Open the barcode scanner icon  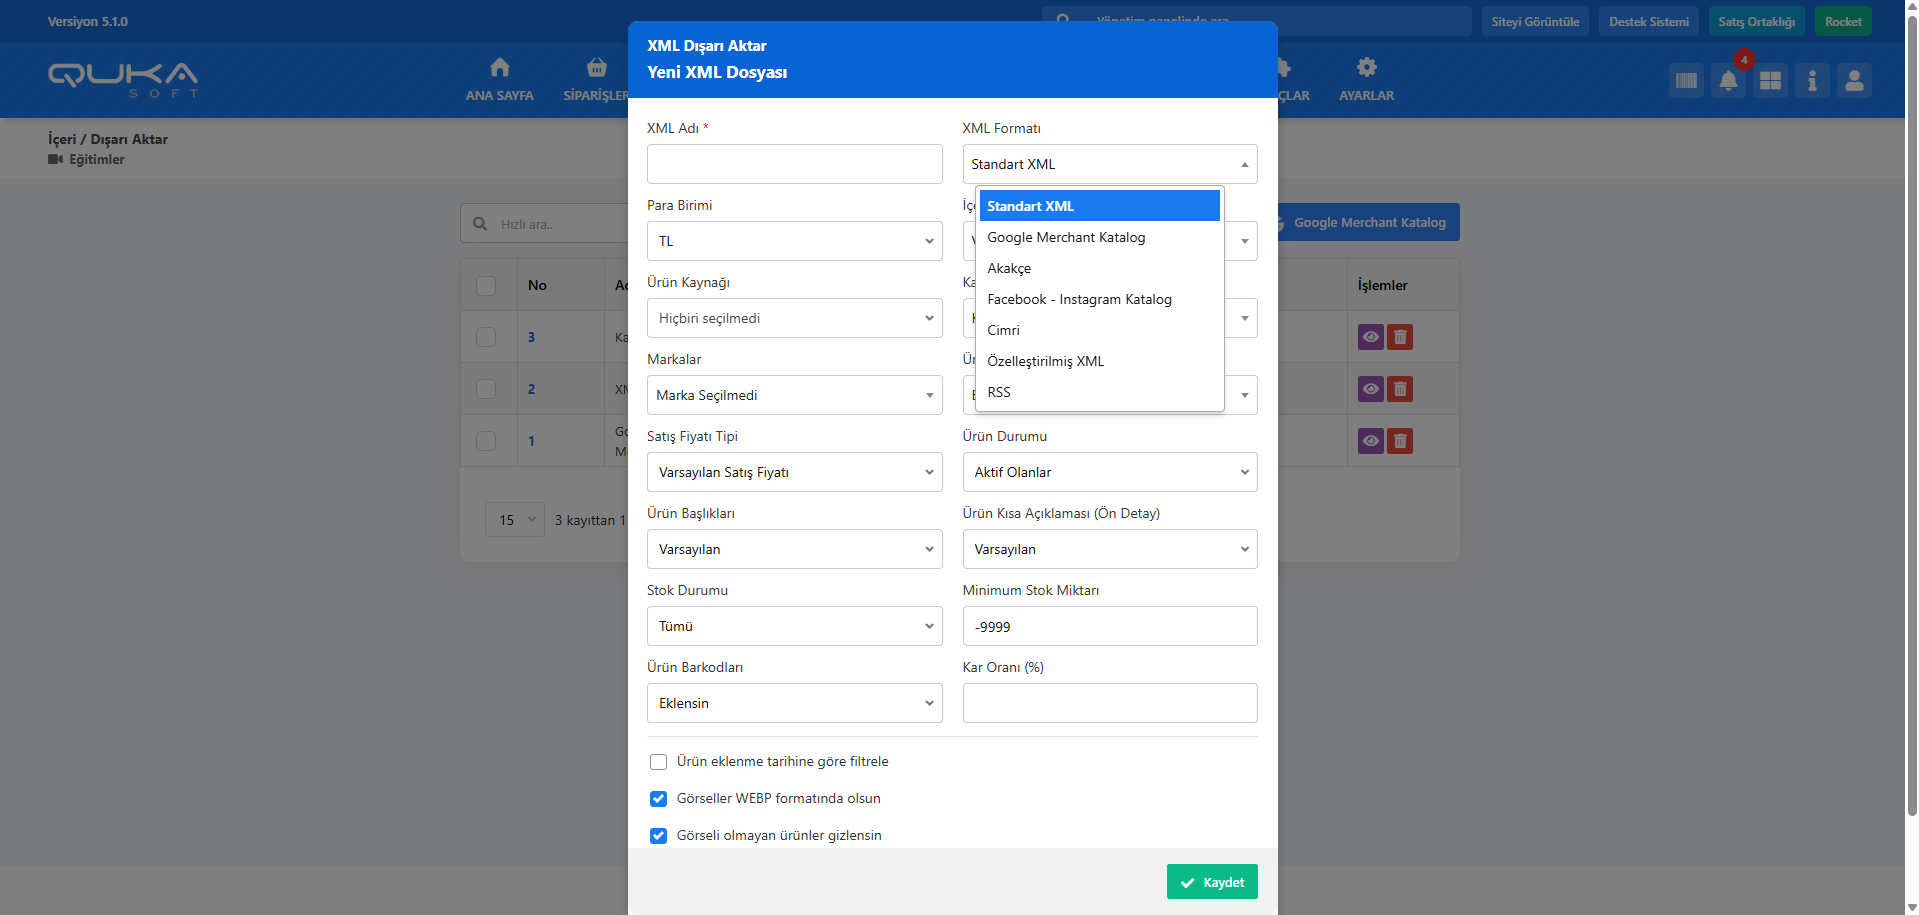[x=1686, y=81]
